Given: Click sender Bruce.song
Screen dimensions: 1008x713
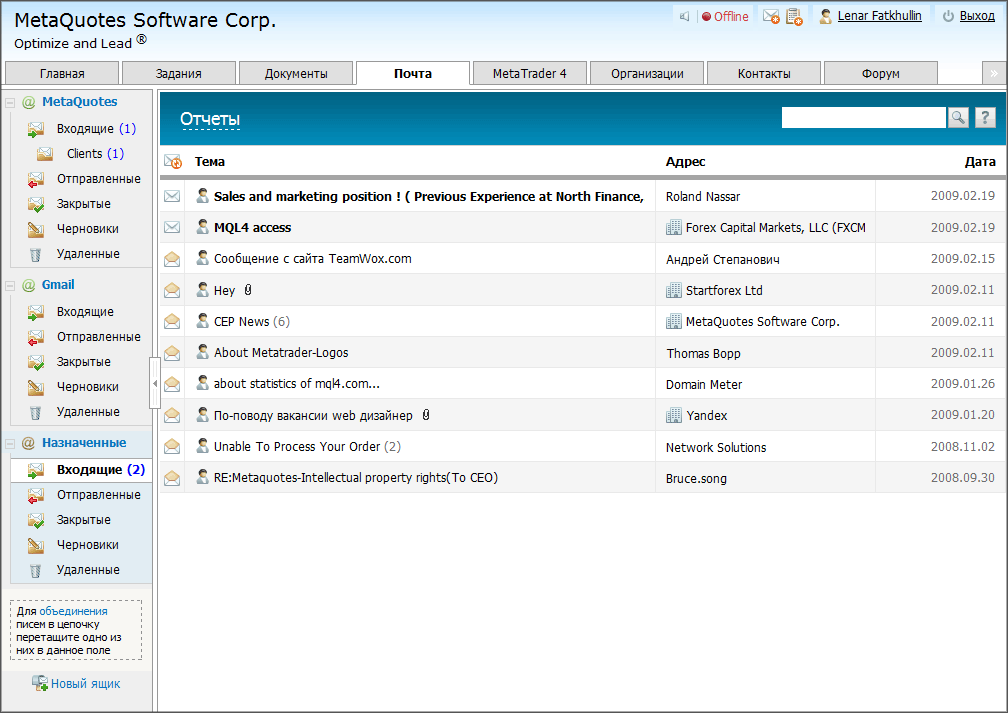Looking at the screenshot, I should pyautogui.click(x=696, y=478).
